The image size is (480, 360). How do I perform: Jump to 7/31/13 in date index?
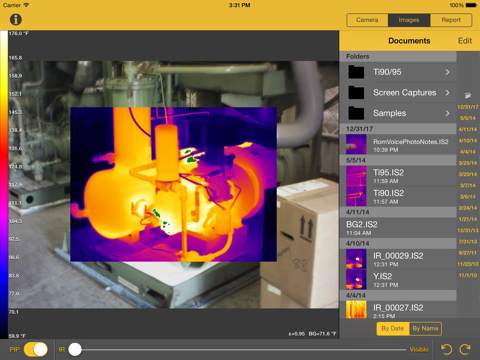coord(468,241)
